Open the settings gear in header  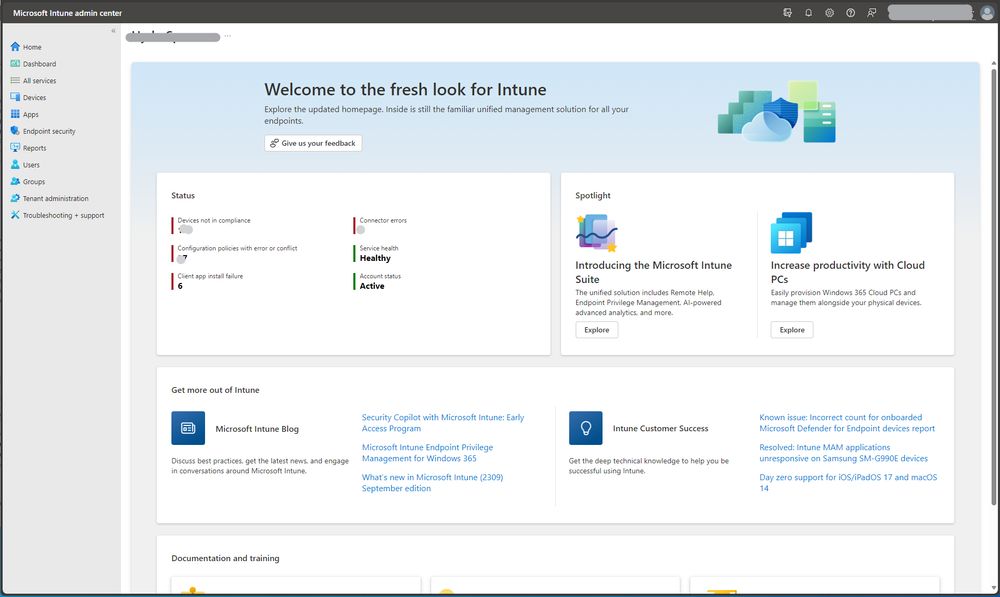pyautogui.click(x=829, y=13)
